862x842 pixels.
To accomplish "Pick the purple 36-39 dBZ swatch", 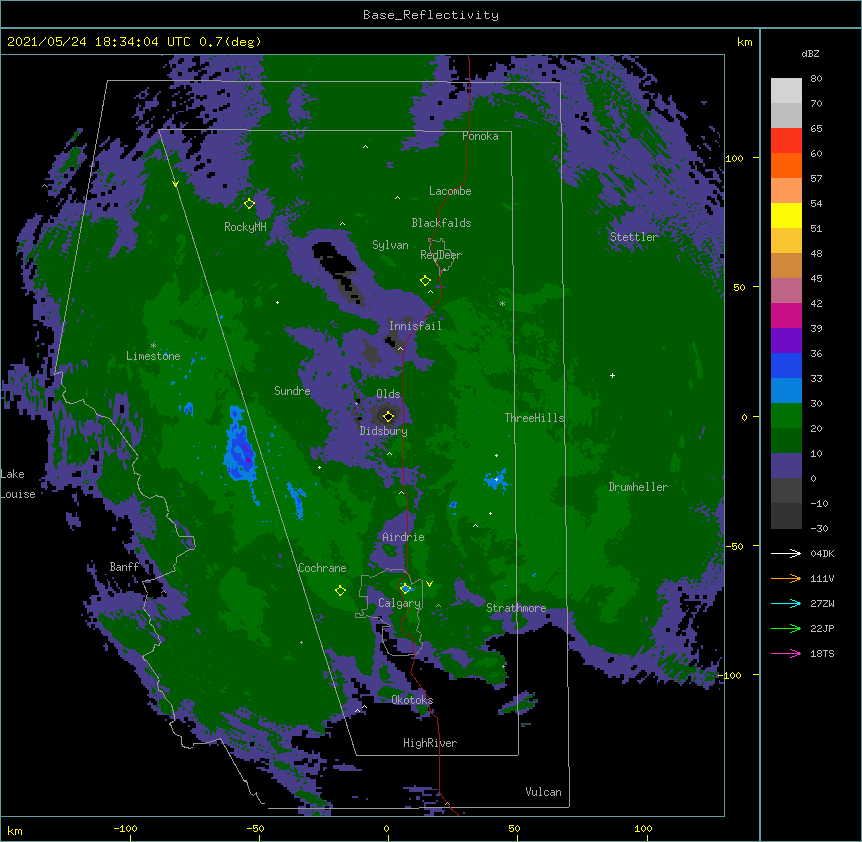I will coord(786,341).
